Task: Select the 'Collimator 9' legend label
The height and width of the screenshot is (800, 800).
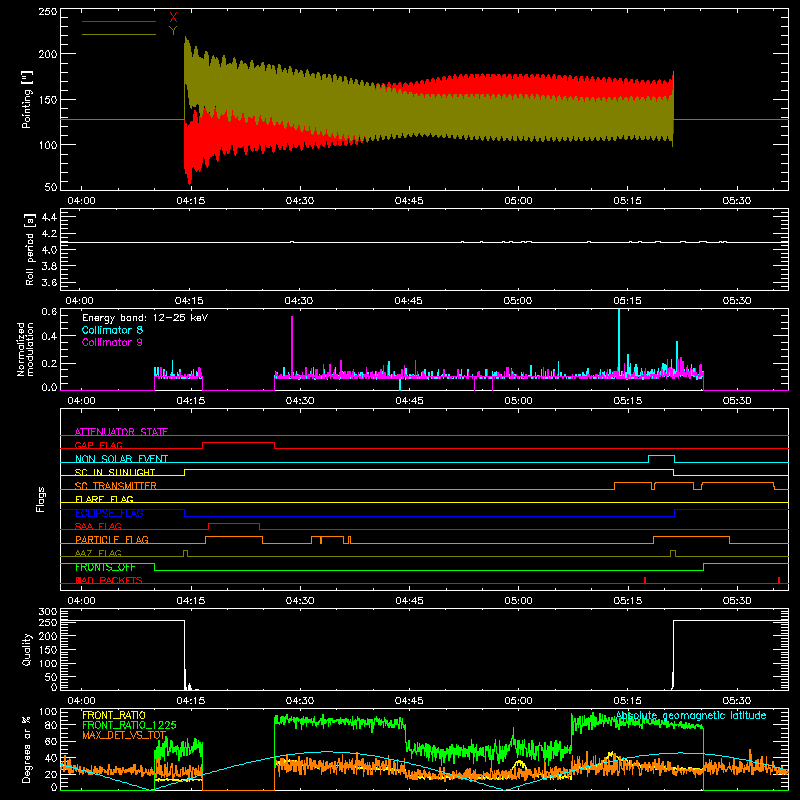Action: 112,342
